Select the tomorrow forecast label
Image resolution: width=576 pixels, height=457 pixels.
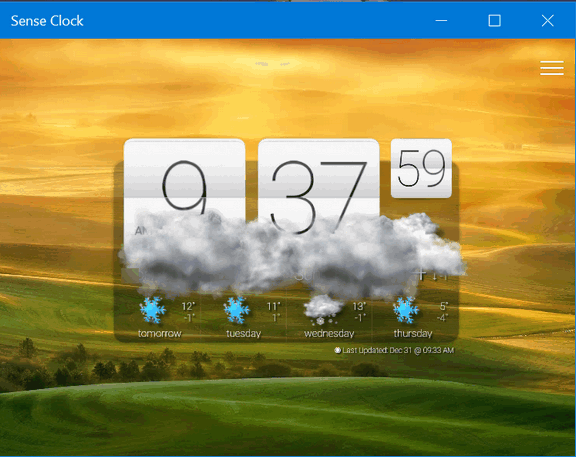point(160,334)
